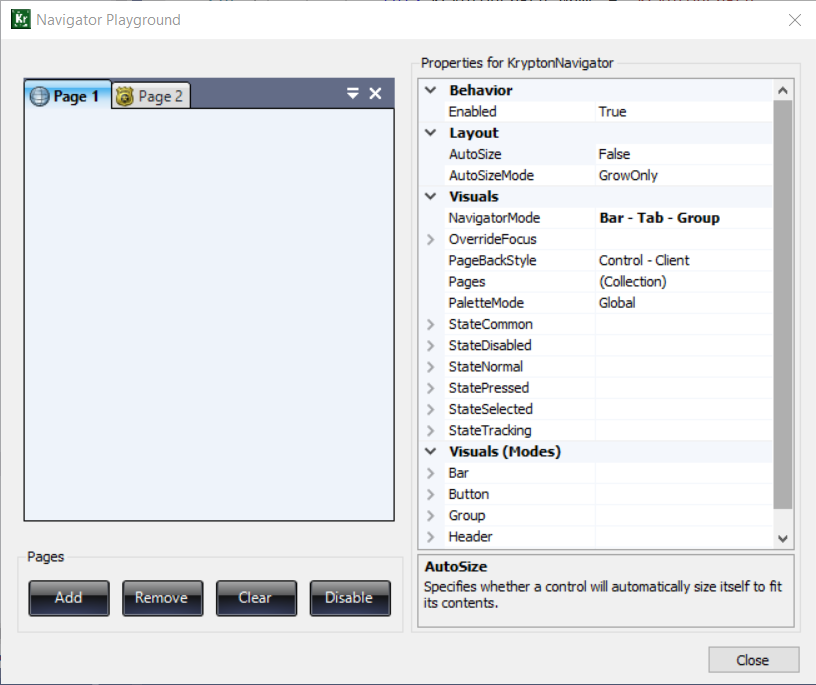Click the globe icon on Page 1 tab

click(40, 96)
